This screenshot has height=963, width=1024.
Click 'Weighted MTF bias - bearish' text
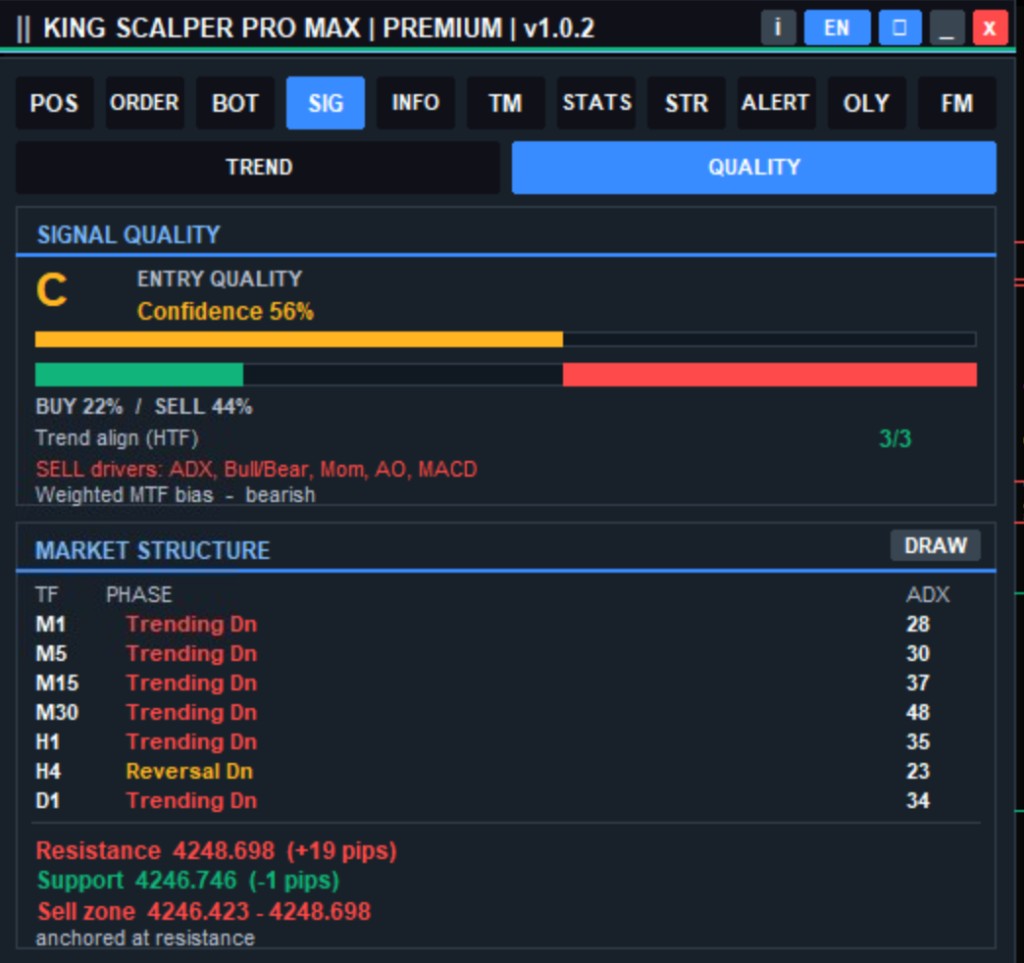coord(175,494)
